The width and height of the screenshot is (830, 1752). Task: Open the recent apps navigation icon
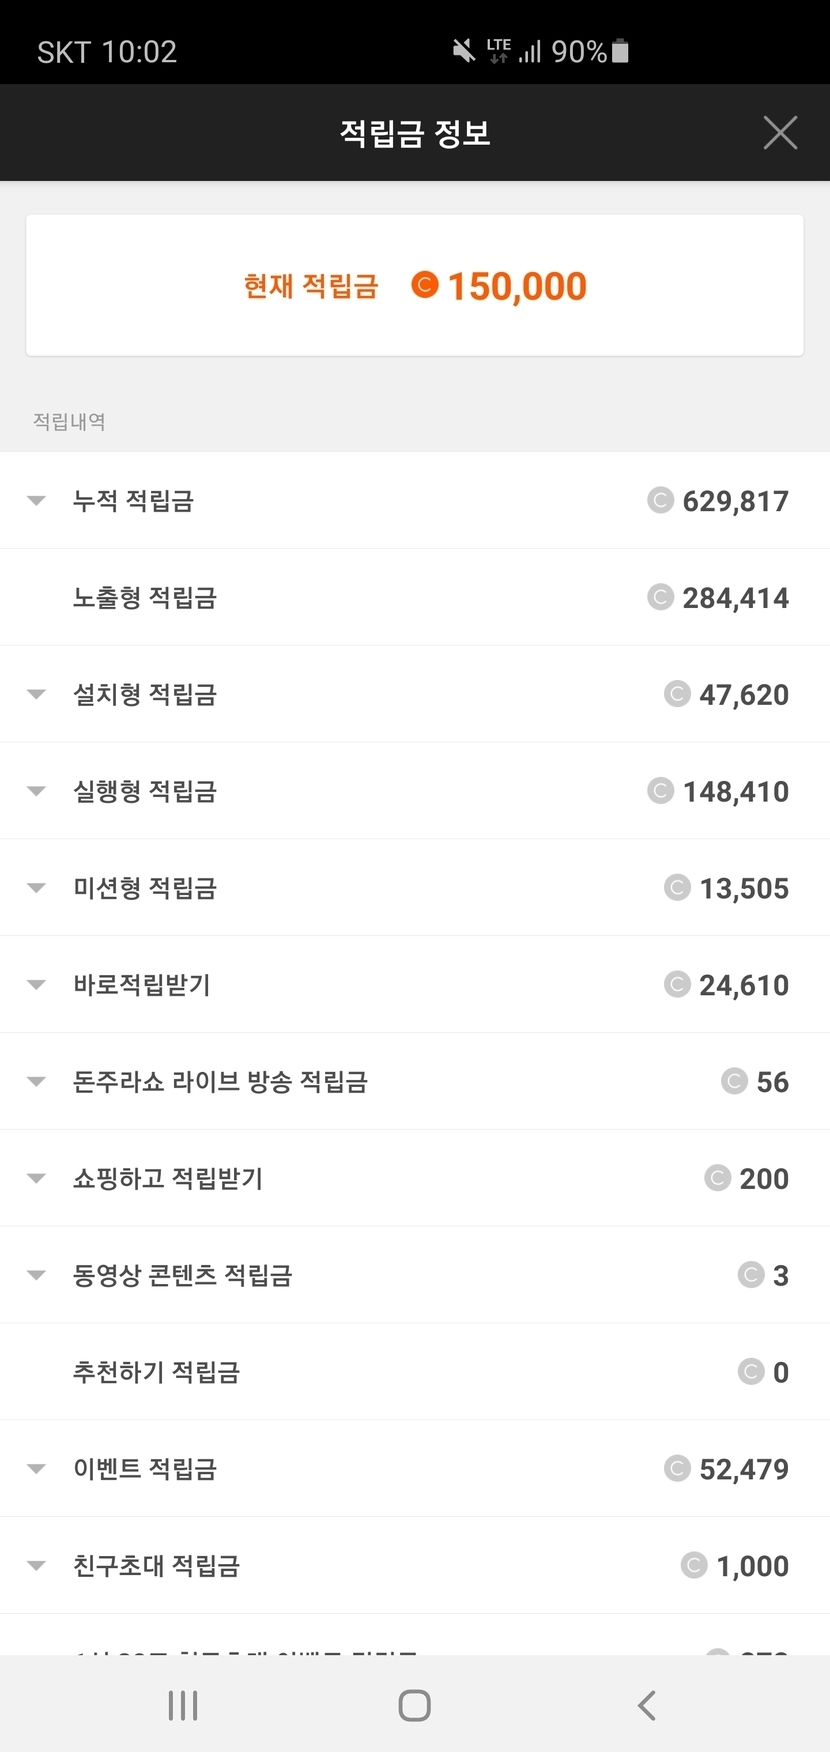[183, 1705]
